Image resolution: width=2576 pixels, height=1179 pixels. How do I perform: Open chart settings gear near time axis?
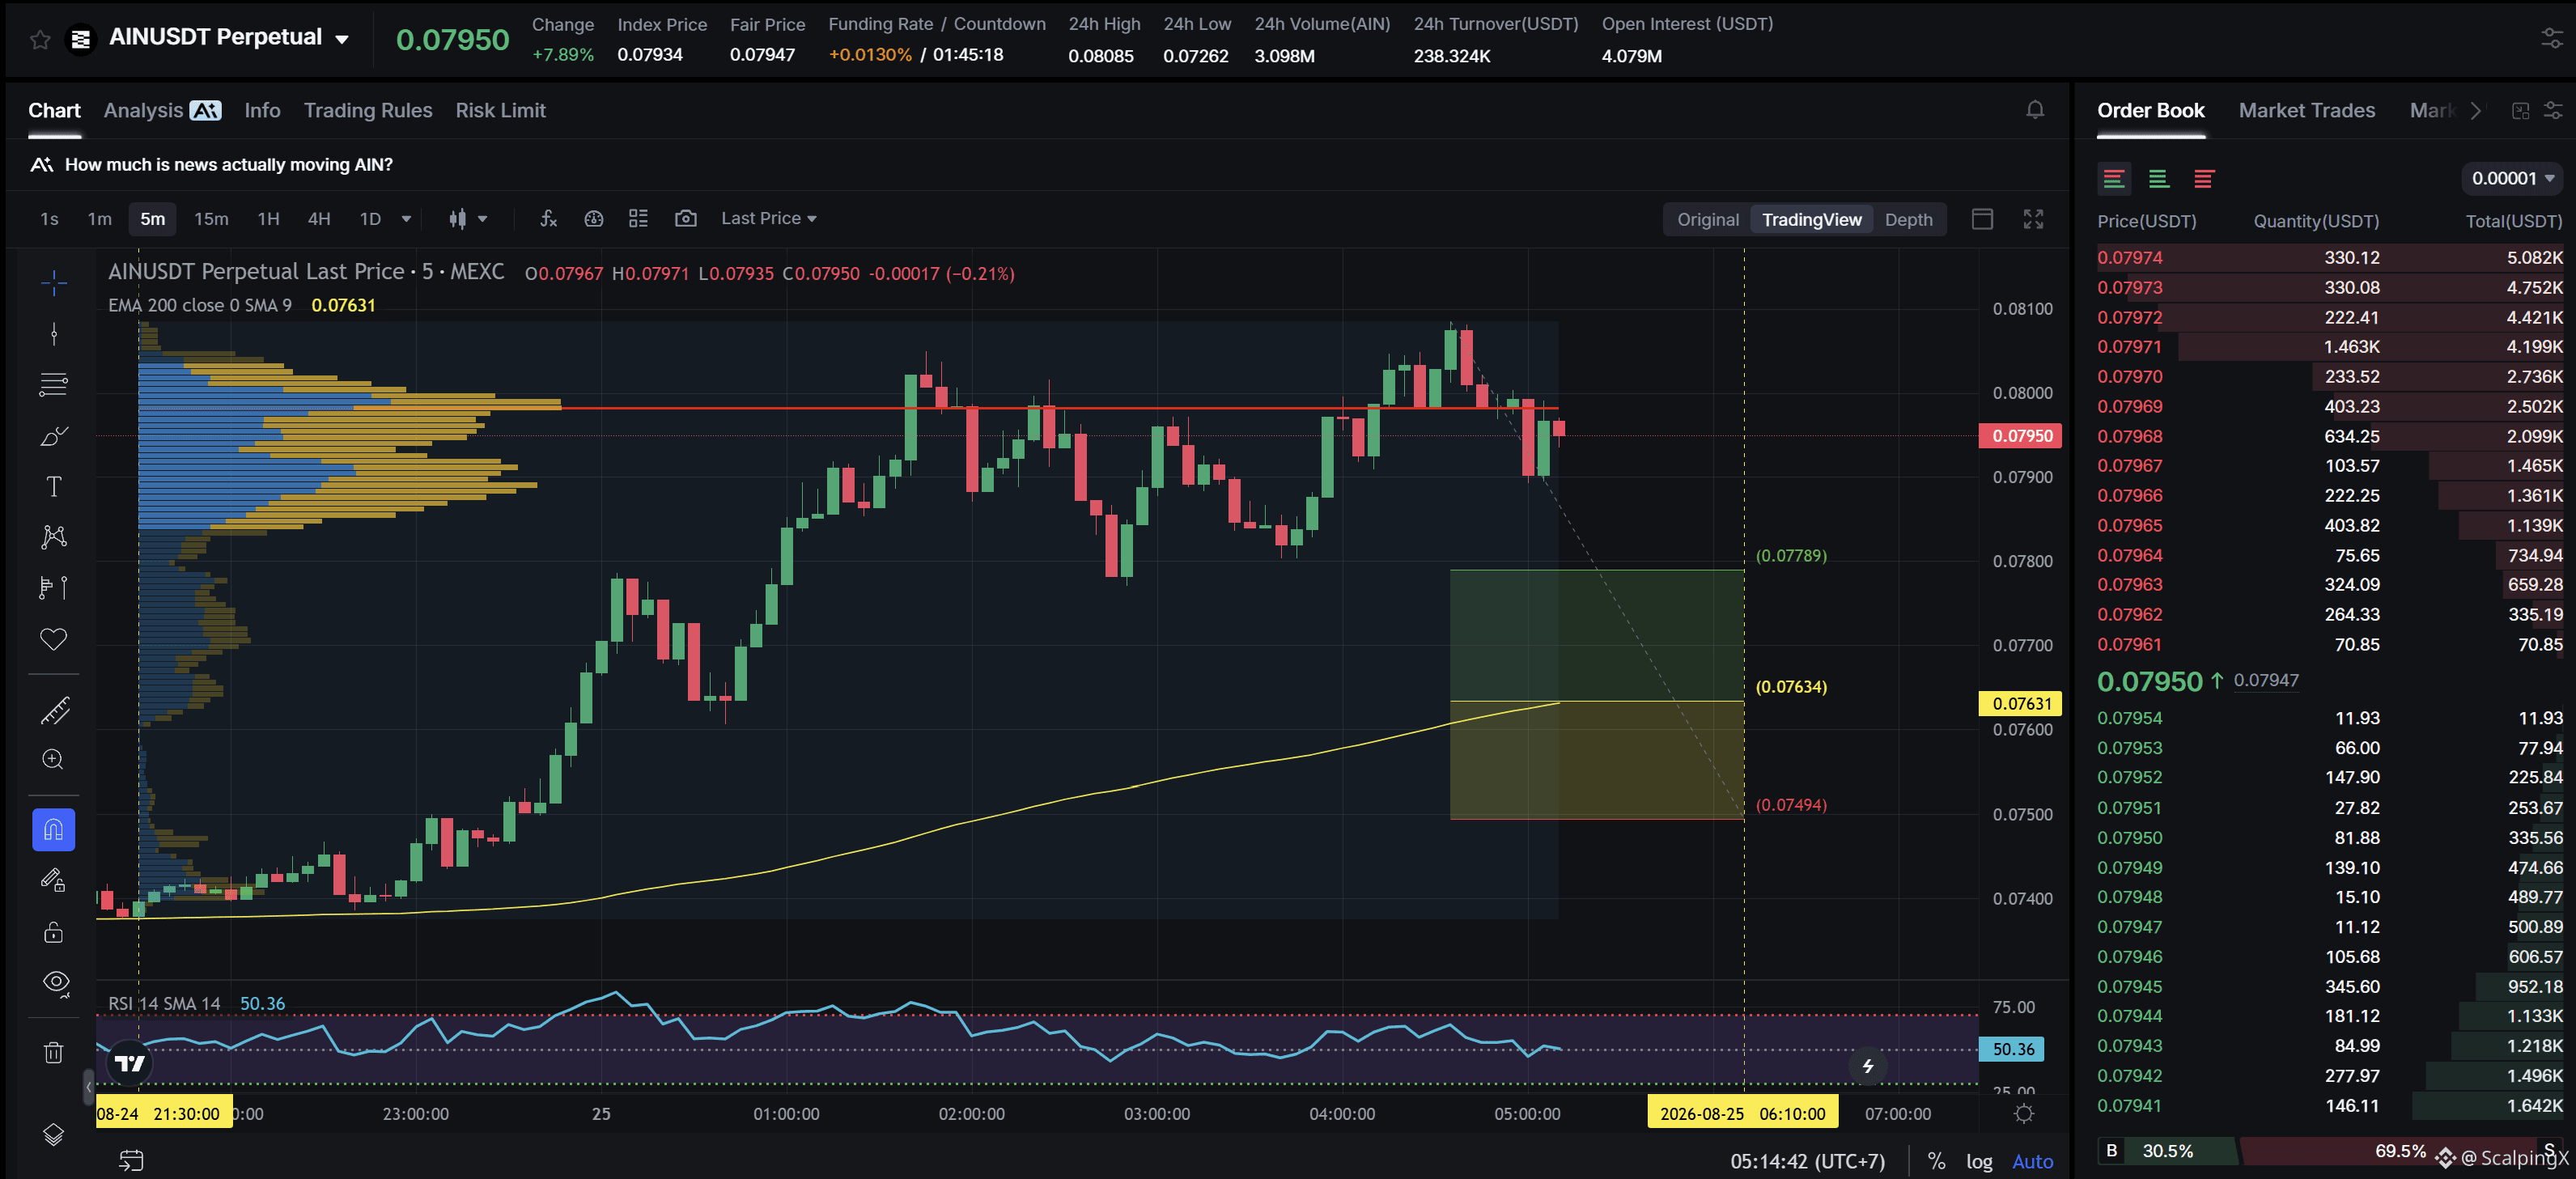click(2024, 1114)
